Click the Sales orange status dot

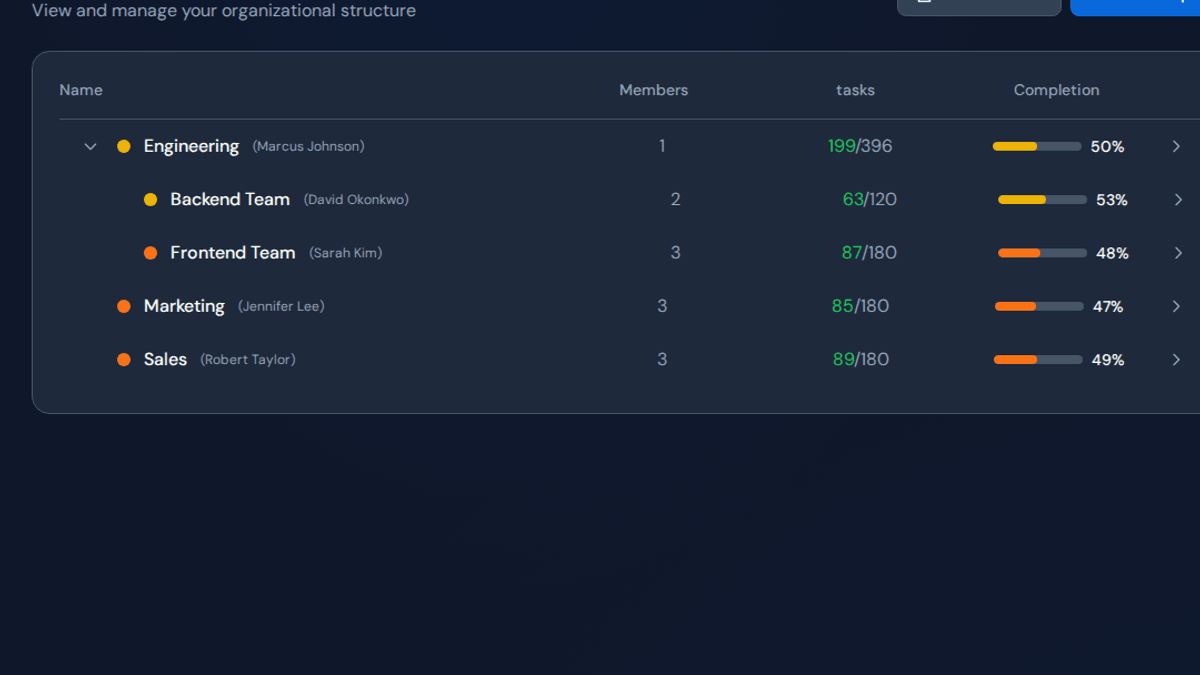click(x=124, y=360)
